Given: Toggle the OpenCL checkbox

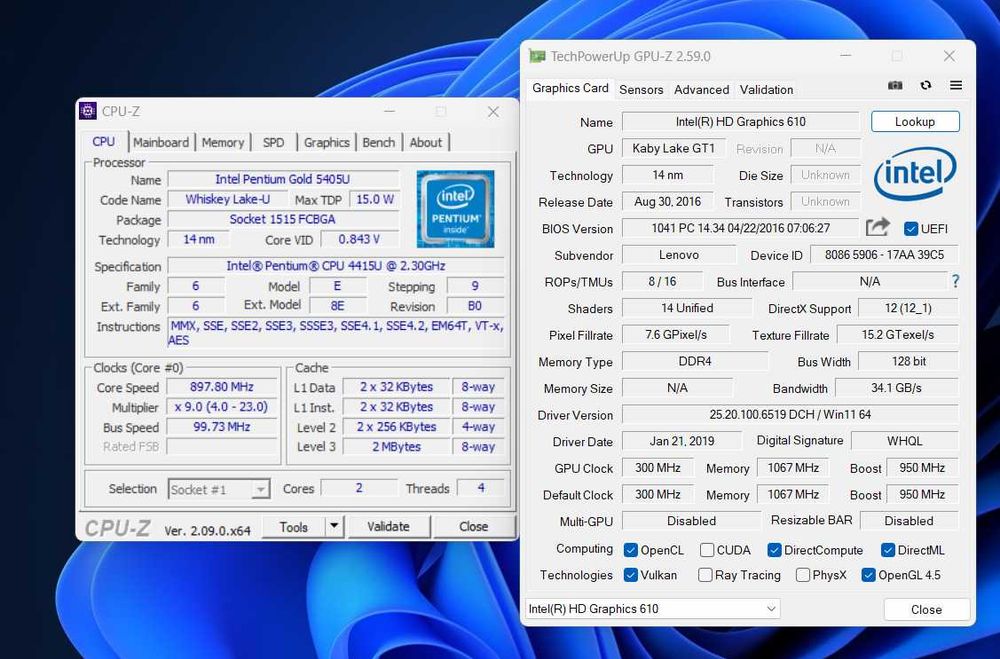Looking at the screenshot, I should (631, 550).
